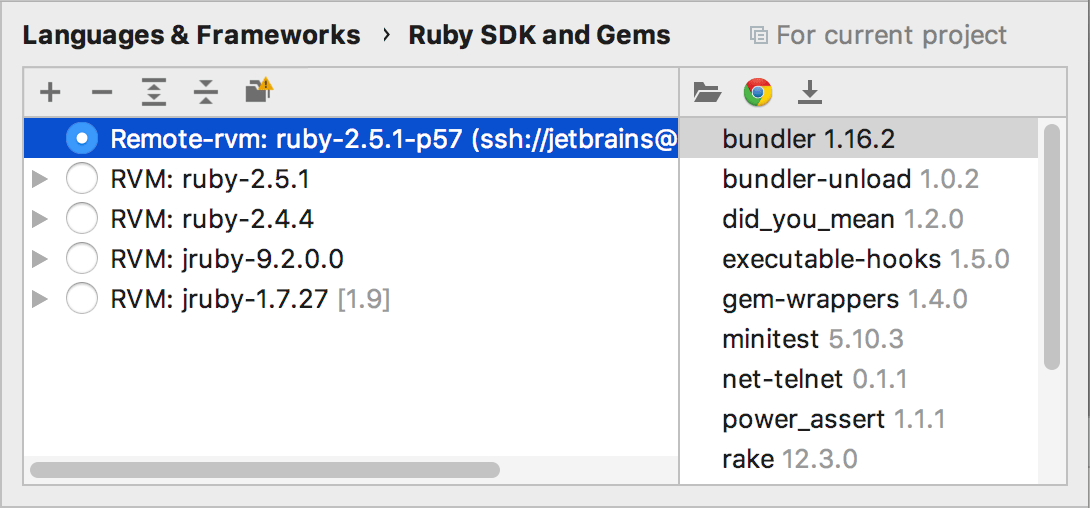Click the 'For current project' label
Image resolution: width=1090 pixels, height=508 pixels.
(x=891, y=35)
